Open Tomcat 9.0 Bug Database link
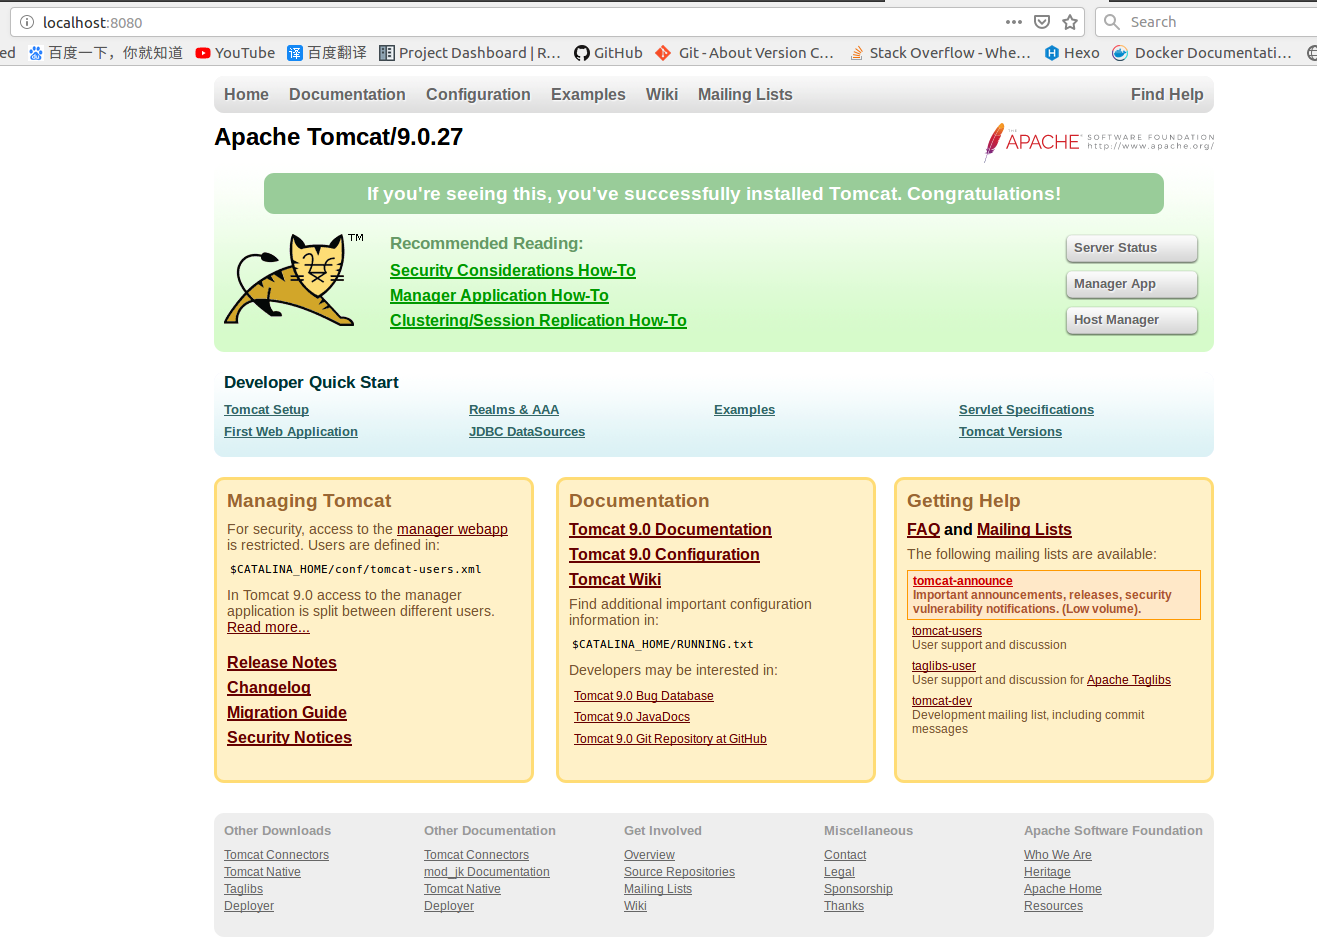The height and width of the screenshot is (947, 1317). click(644, 696)
